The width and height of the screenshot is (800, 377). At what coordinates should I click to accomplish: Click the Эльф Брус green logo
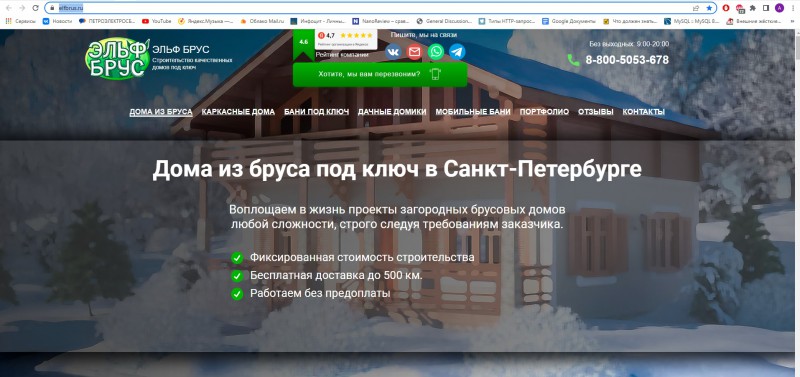point(117,58)
